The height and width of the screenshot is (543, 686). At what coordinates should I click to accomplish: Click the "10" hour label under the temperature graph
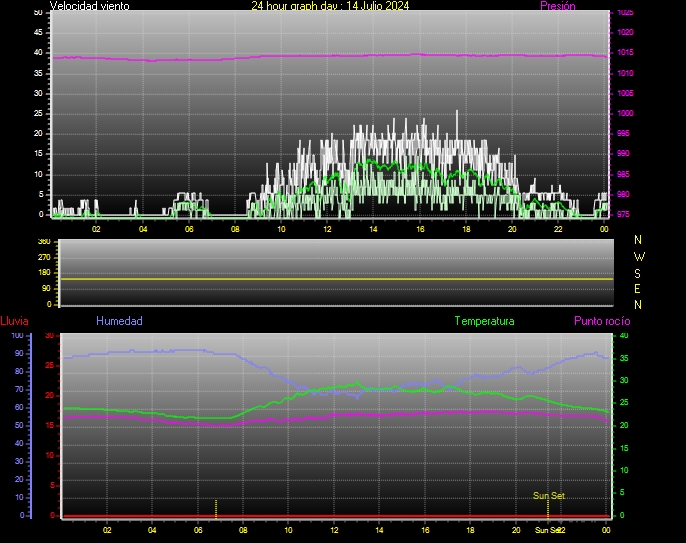pyautogui.click(x=288, y=530)
